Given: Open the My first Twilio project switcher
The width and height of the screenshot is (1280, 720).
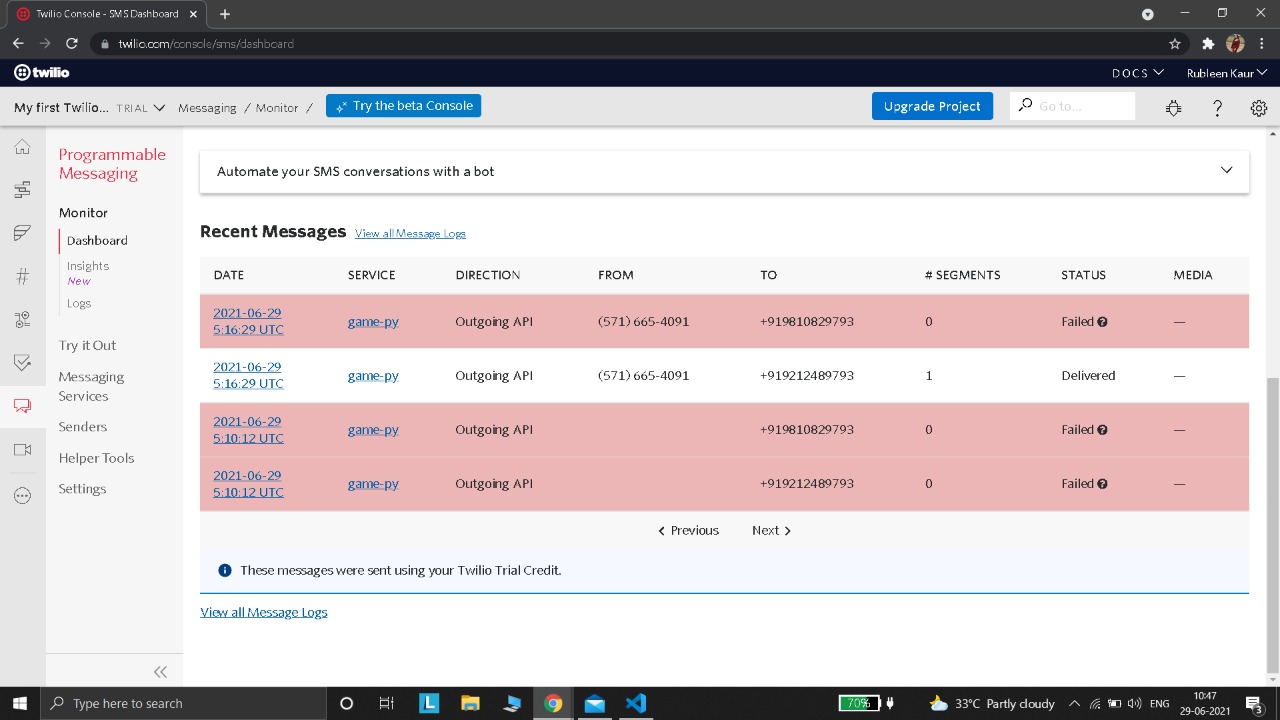Looking at the screenshot, I should (x=90, y=108).
